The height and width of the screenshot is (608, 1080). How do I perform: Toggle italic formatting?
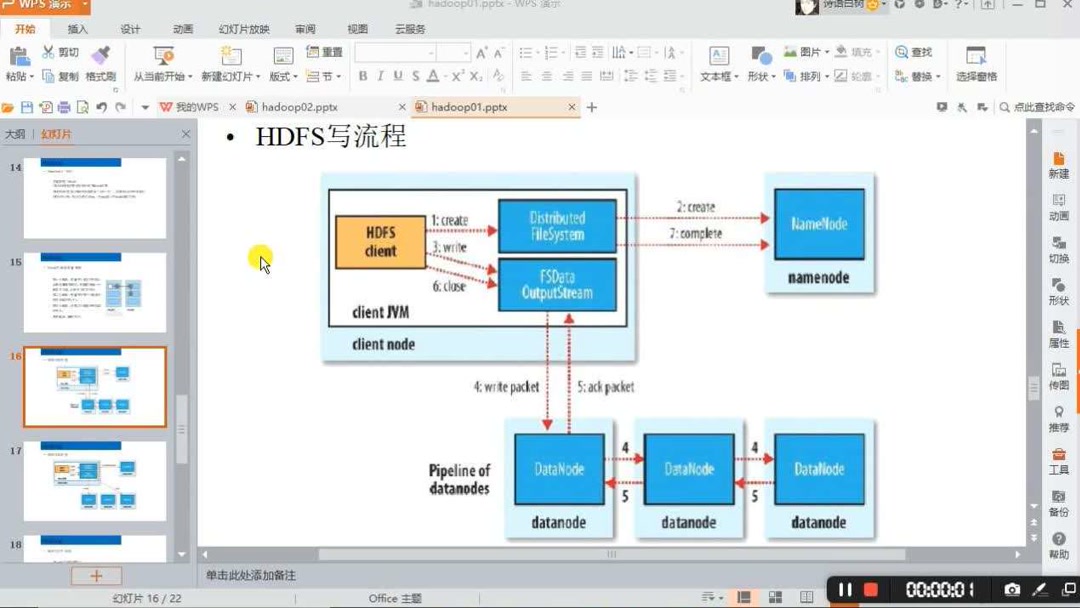pyautogui.click(x=381, y=75)
